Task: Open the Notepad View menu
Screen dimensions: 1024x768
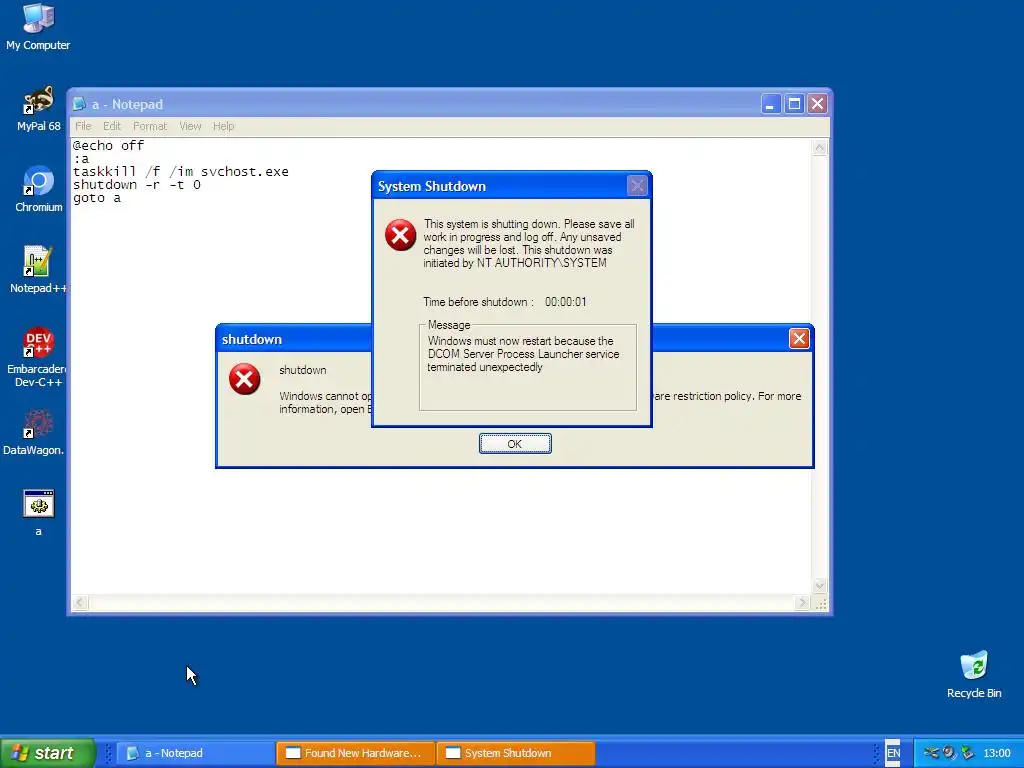Action: click(190, 126)
